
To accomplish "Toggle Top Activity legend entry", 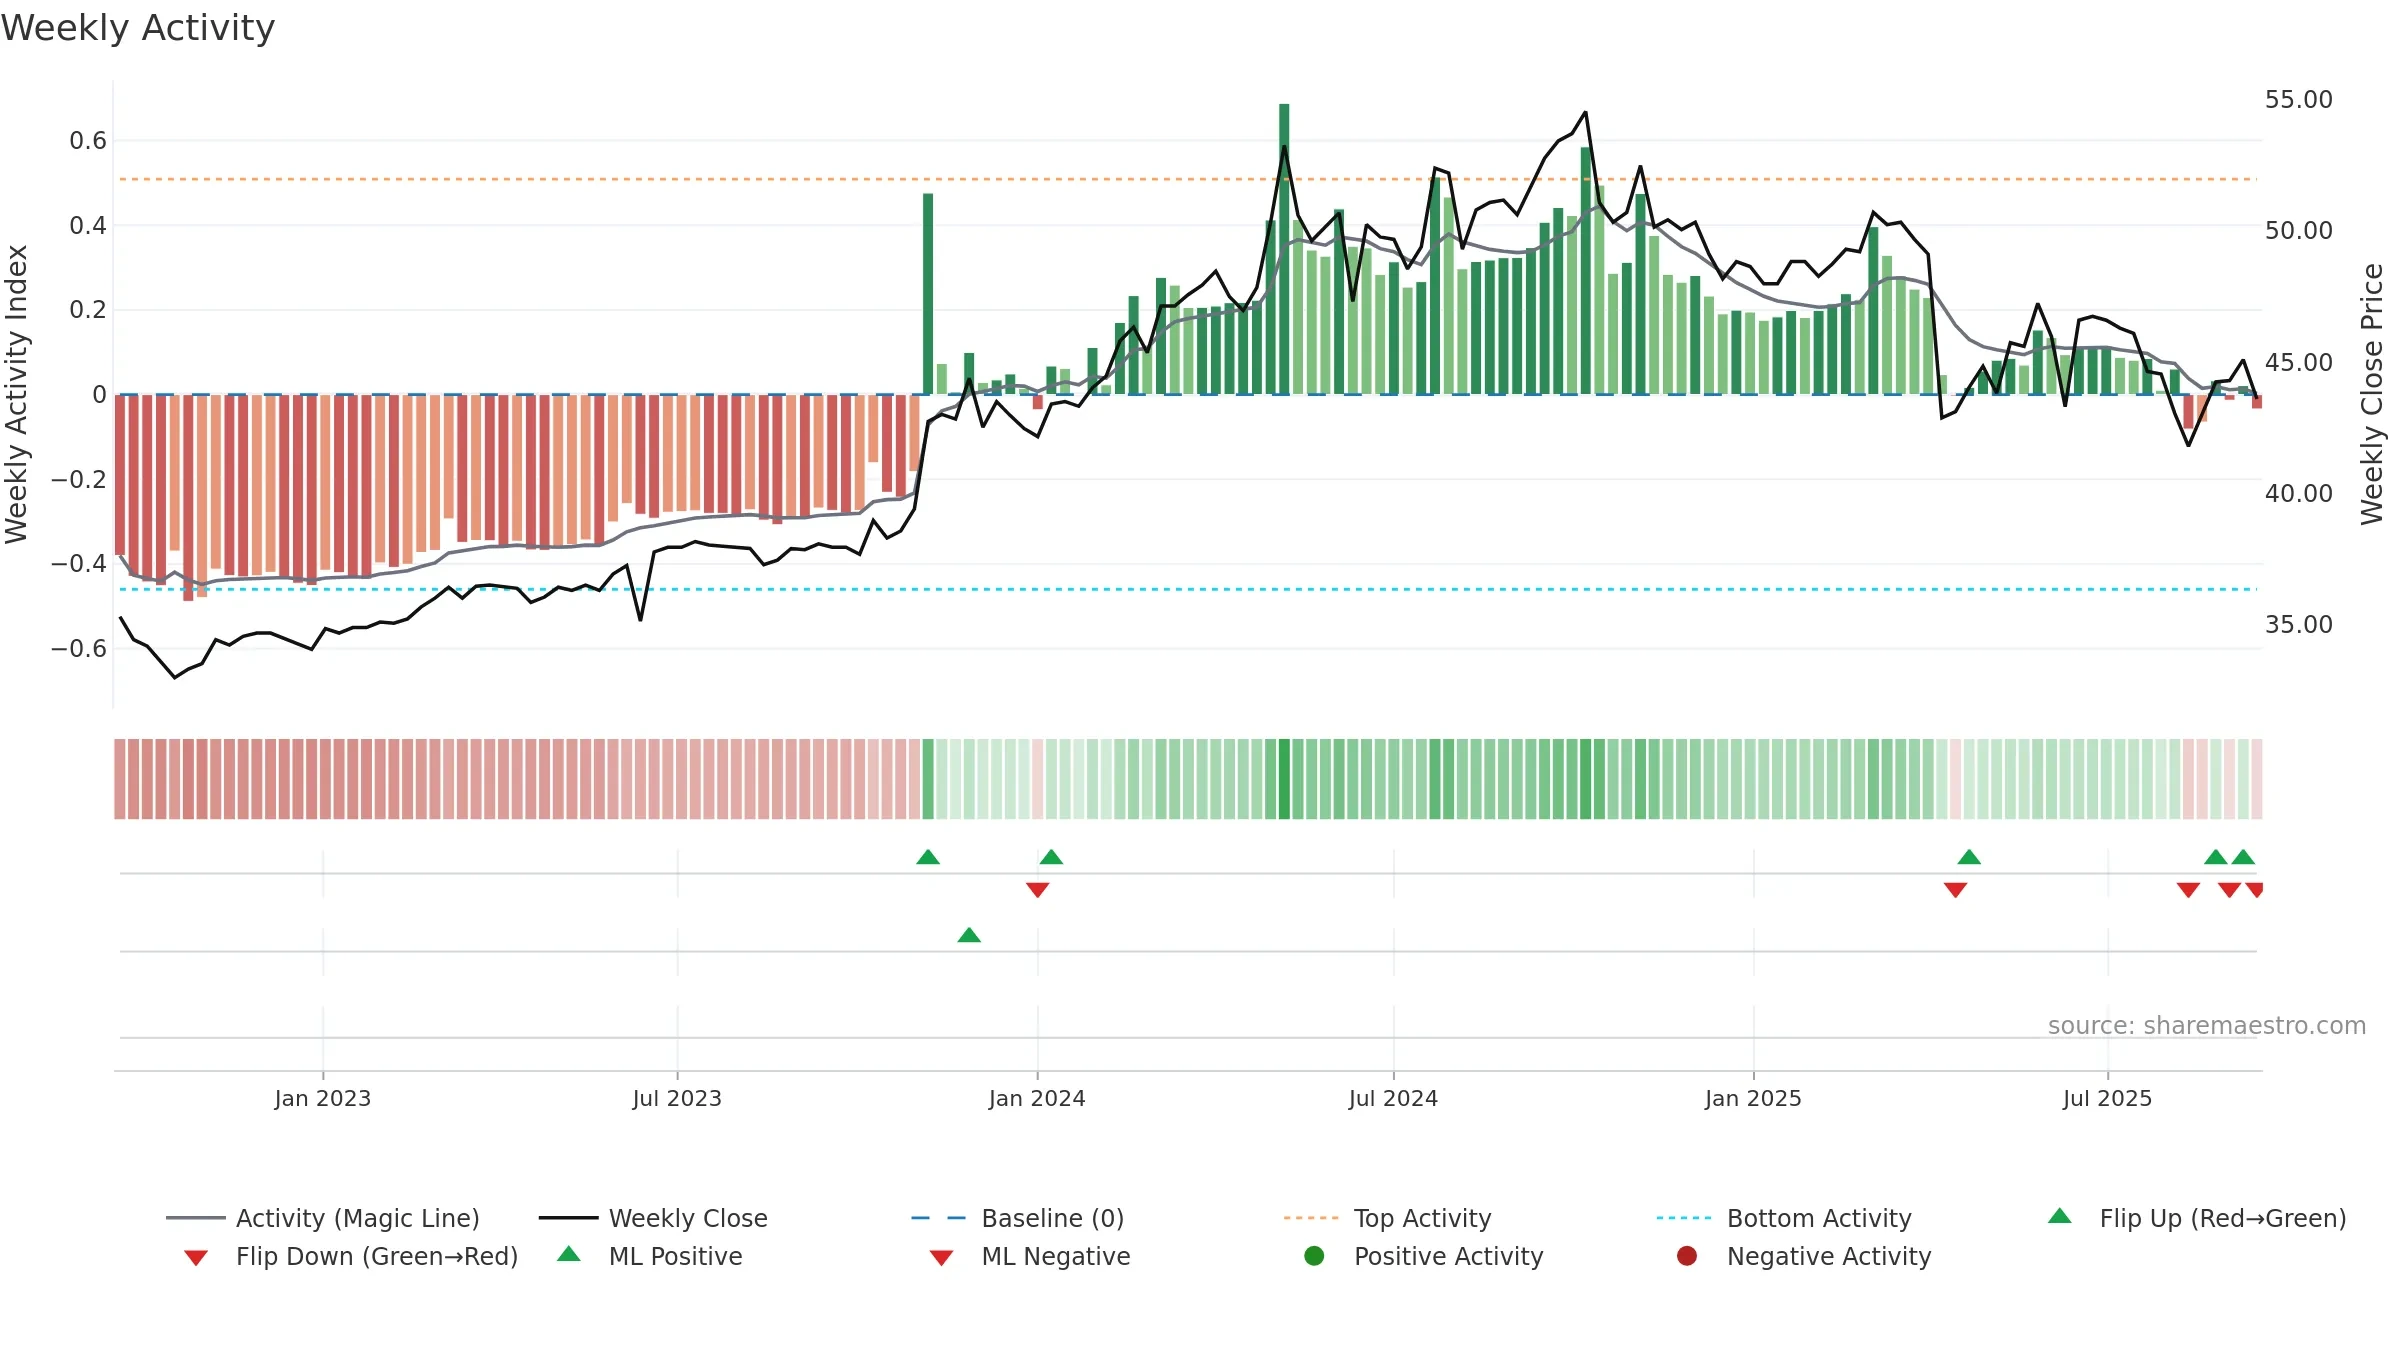I will (x=1387, y=1218).
